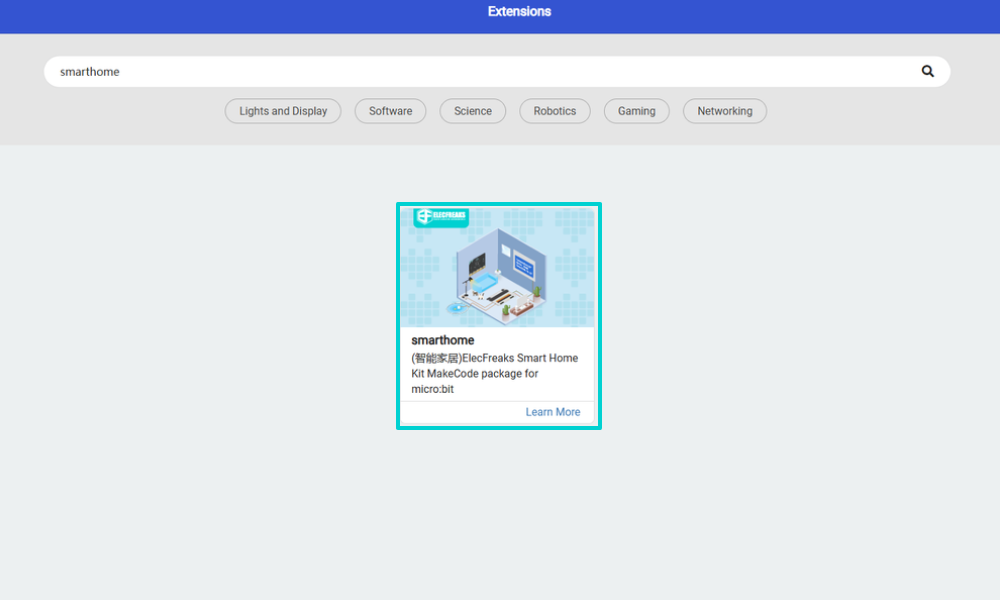Image resolution: width=1000 pixels, height=600 pixels.
Task: Click the dark micro:bit board in illustration
Action: point(476,263)
